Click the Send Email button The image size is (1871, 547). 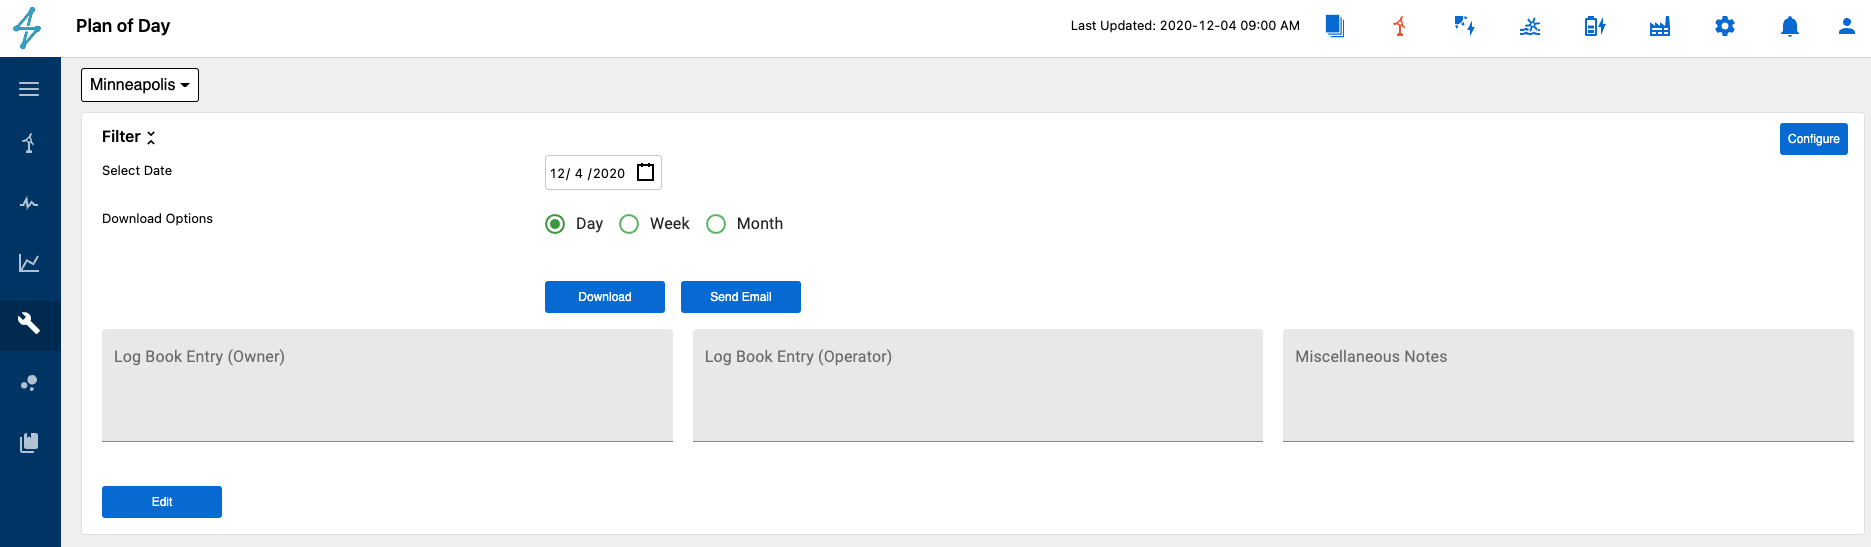[x=741, y=297]
